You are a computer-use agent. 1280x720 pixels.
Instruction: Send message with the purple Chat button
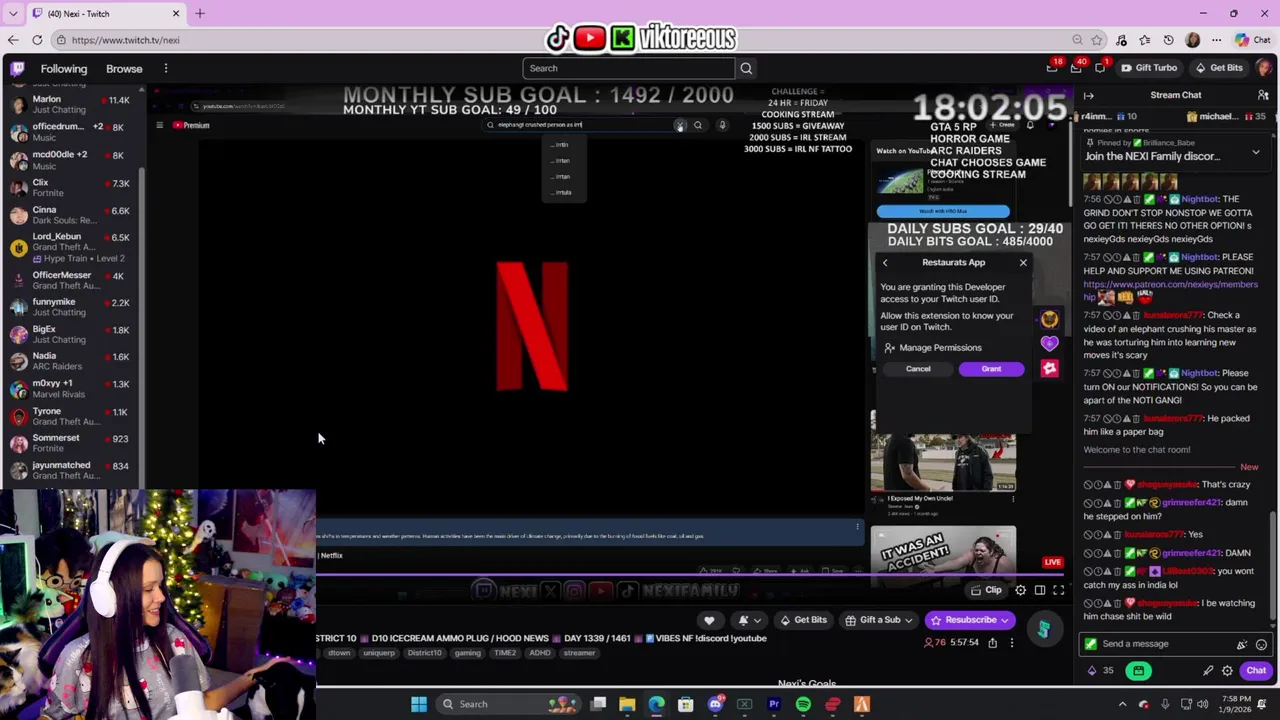pyautogui.click(x=1256, y=671)
